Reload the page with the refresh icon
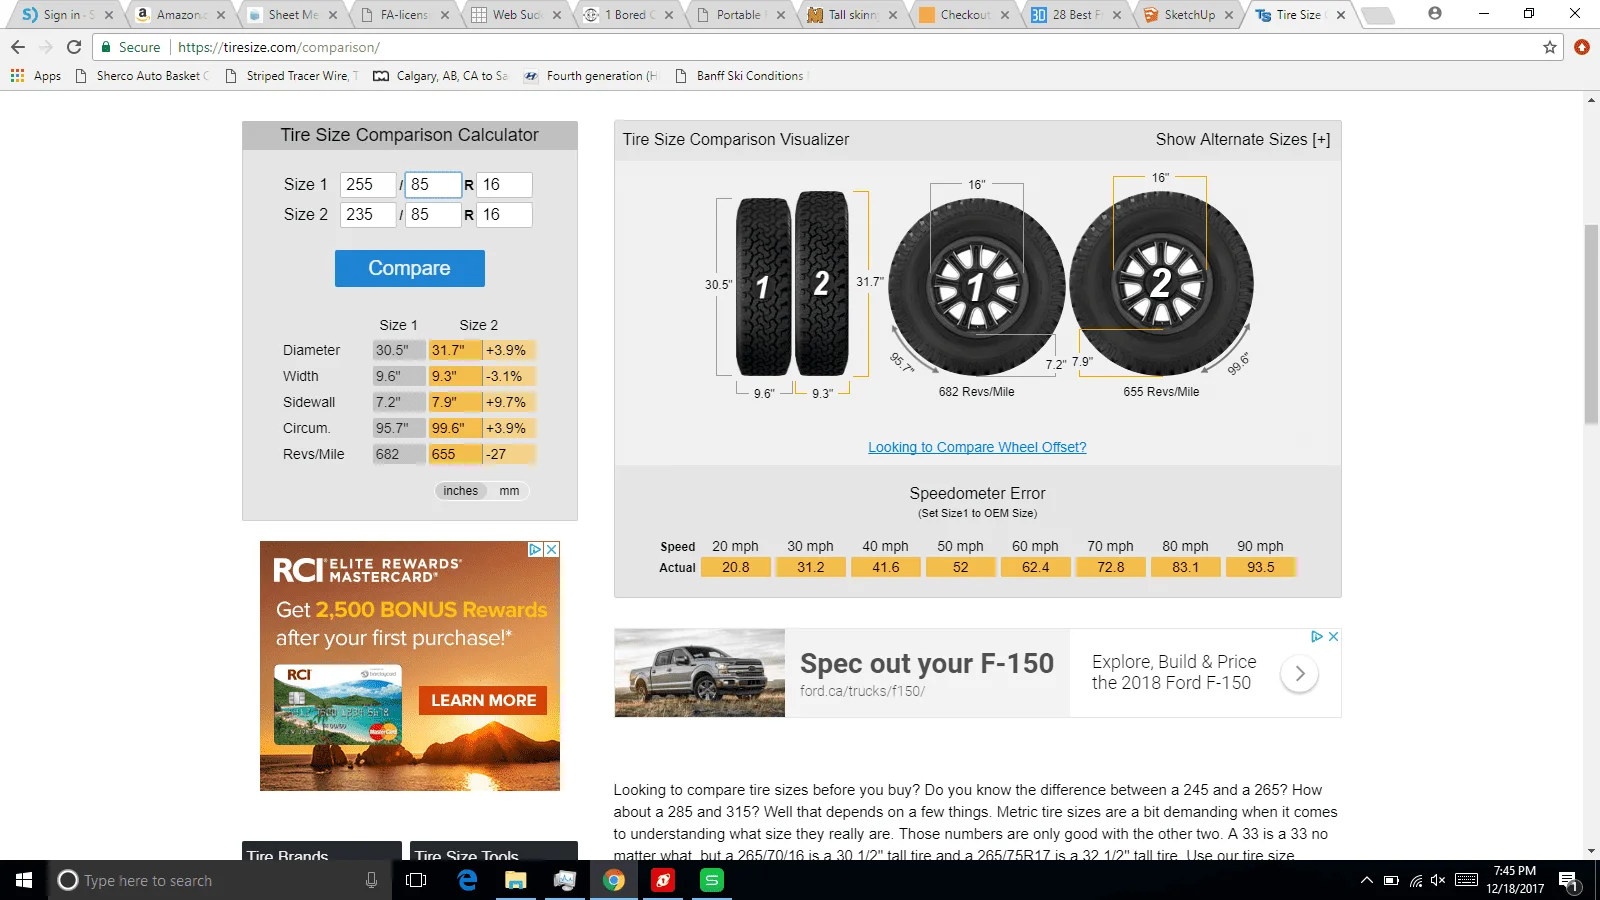The image size is (1600, 900). [x=74, y=47]
